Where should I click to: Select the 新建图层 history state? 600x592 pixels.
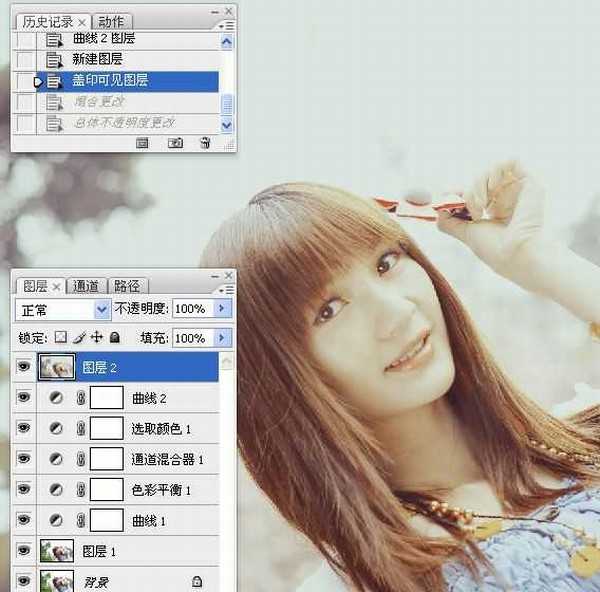[98, 60]
